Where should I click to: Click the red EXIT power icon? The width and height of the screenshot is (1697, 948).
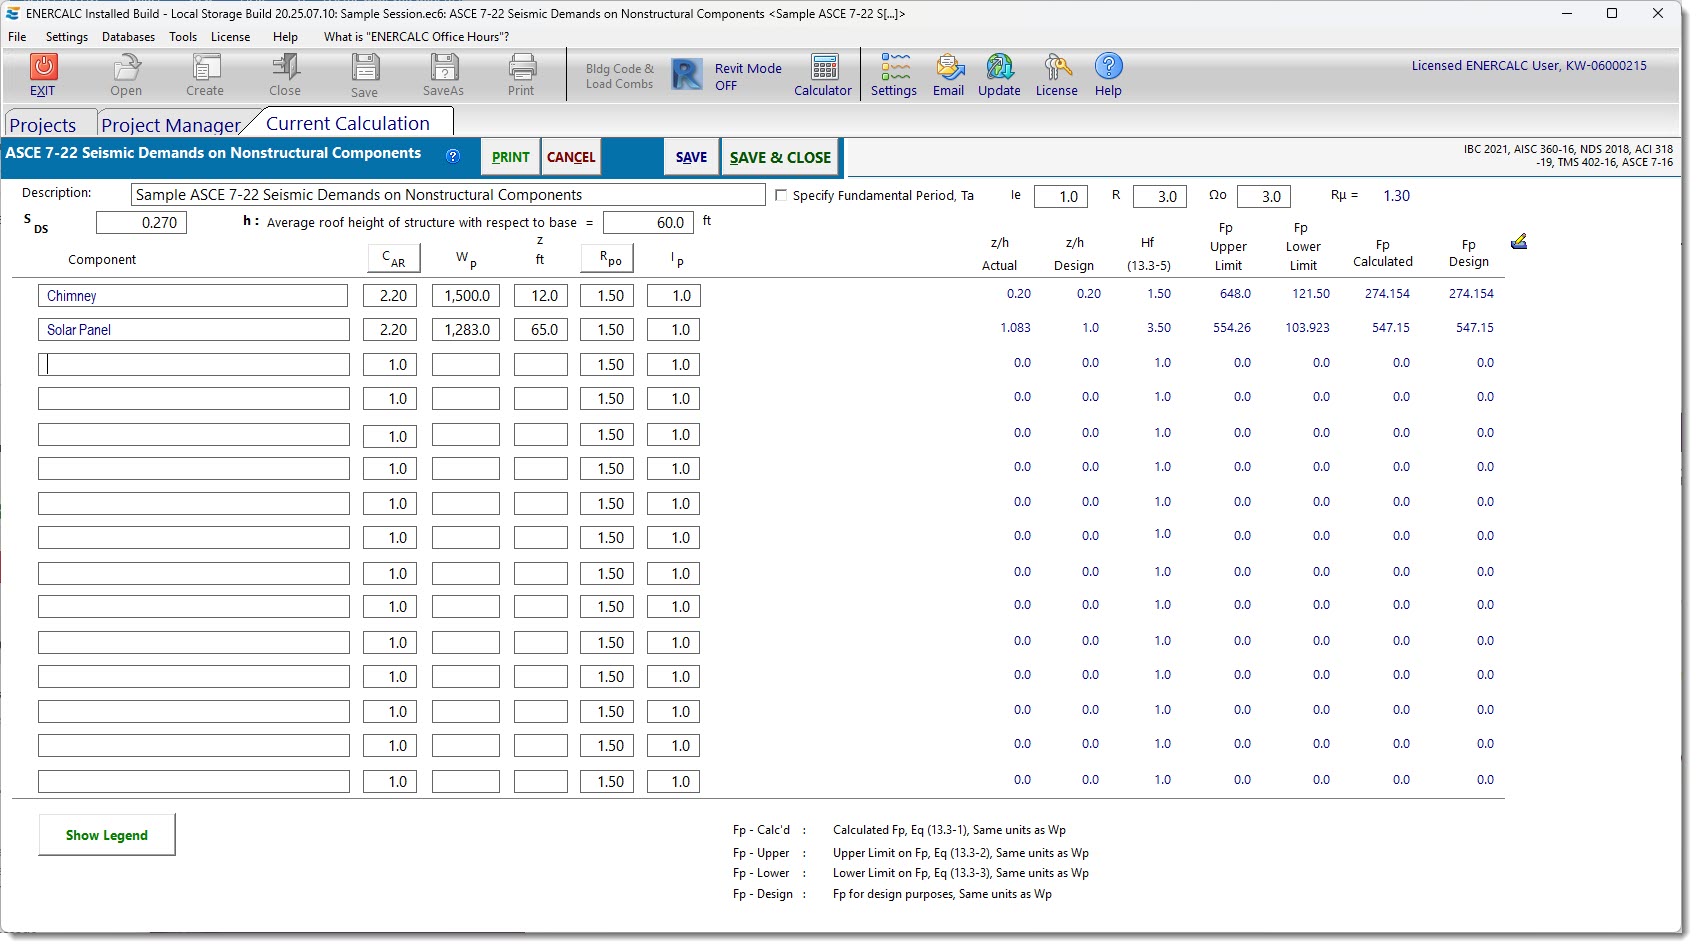tap(43, 67)
